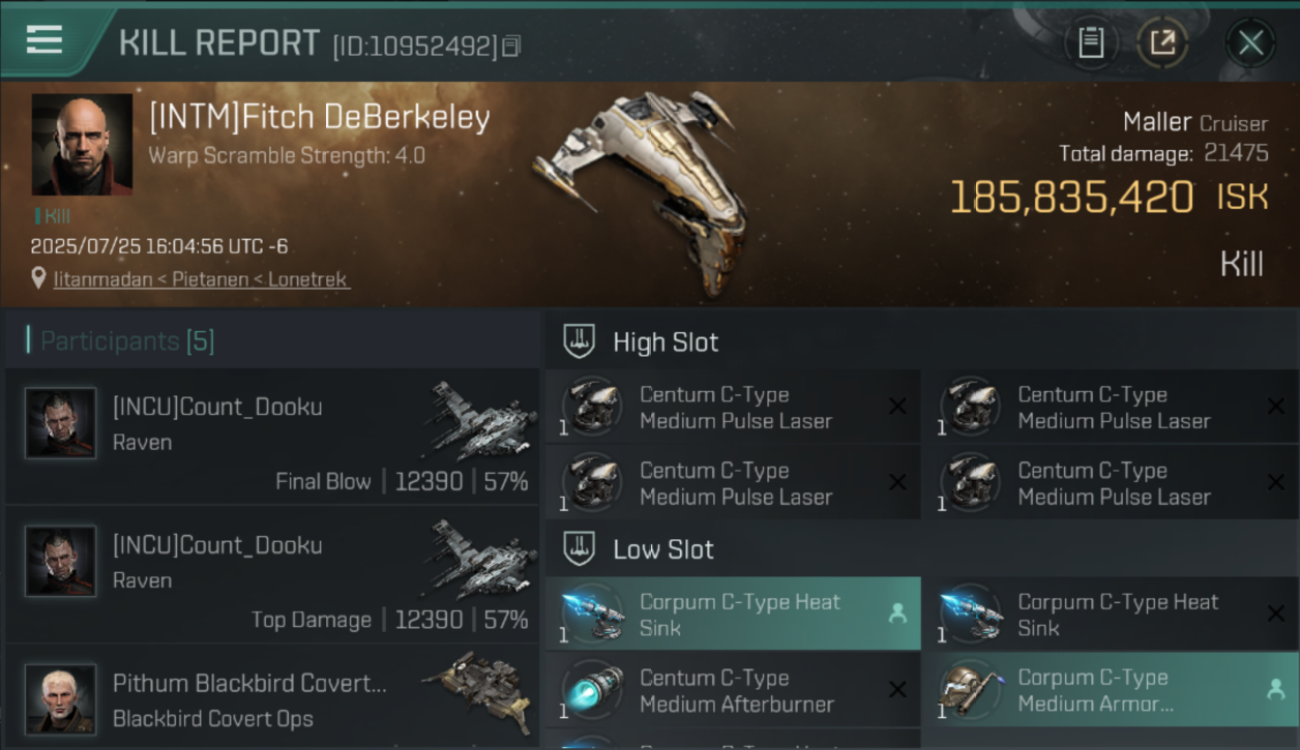Click the share export icon
Screen dimensions: 1300x750
1162,43
